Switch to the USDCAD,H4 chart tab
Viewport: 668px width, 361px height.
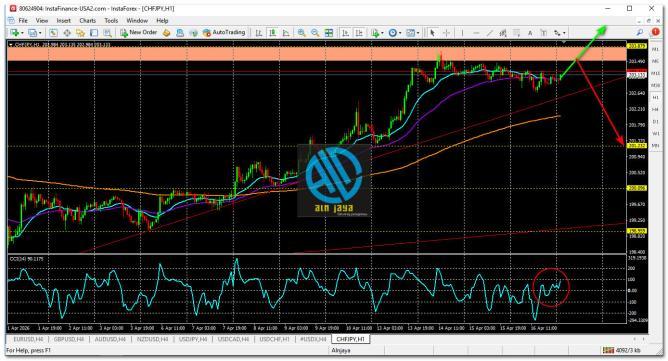(233, 339)
